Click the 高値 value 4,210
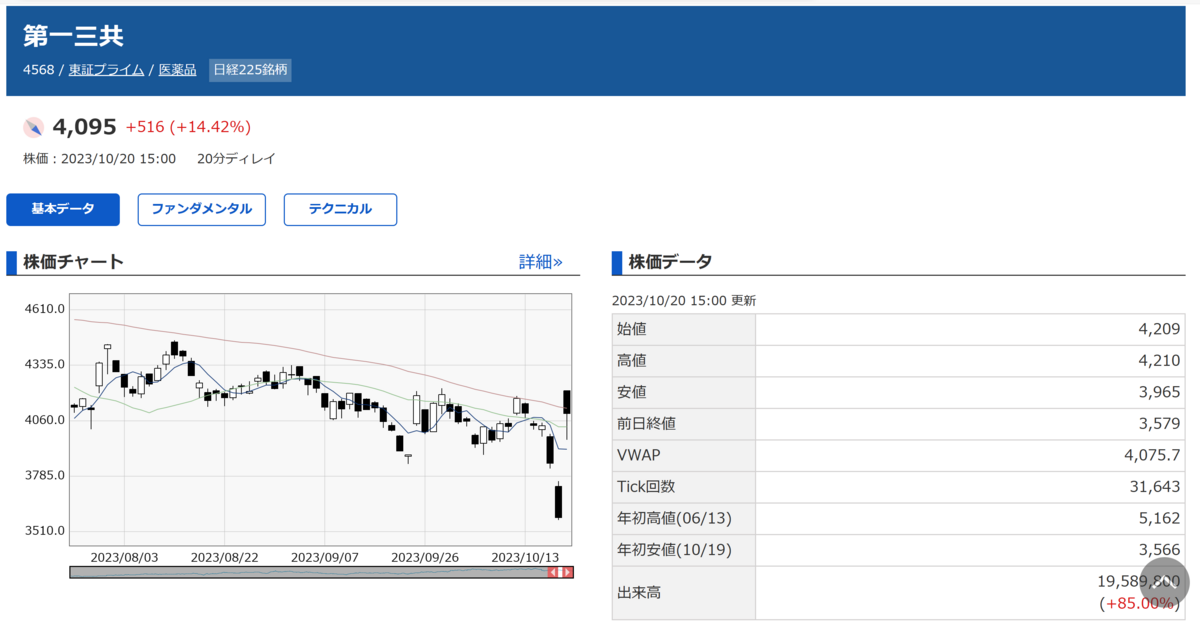The image size is (1200, 622). 1159,360
